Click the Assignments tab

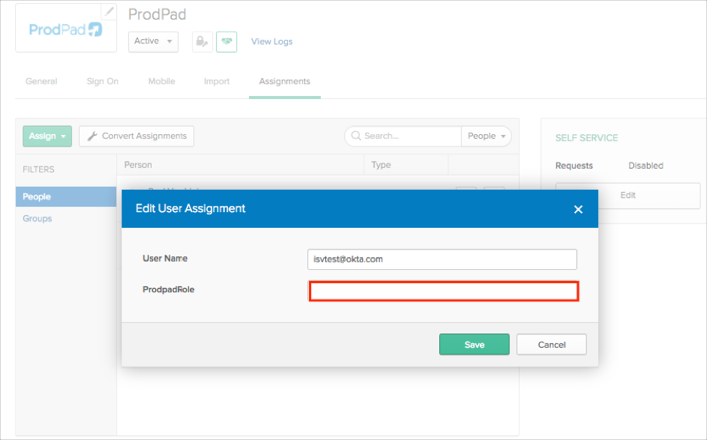[284, 81]
